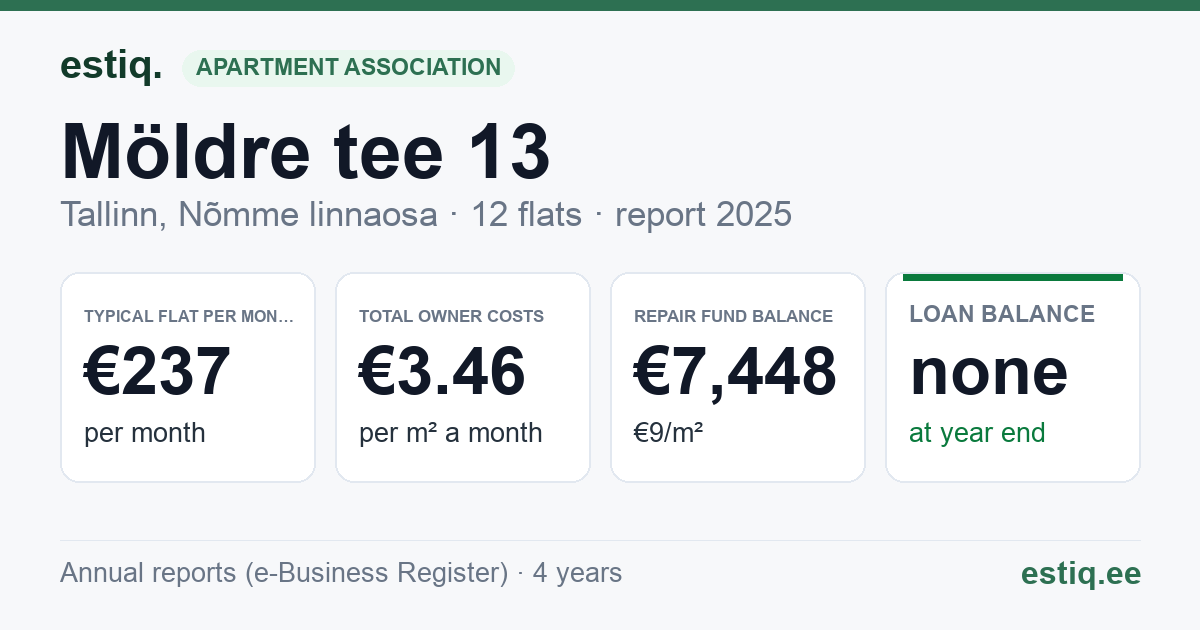Click the €3.46 value
Image resolution: width=1200 pixels, height=630 pixels.
click(442, 372)
